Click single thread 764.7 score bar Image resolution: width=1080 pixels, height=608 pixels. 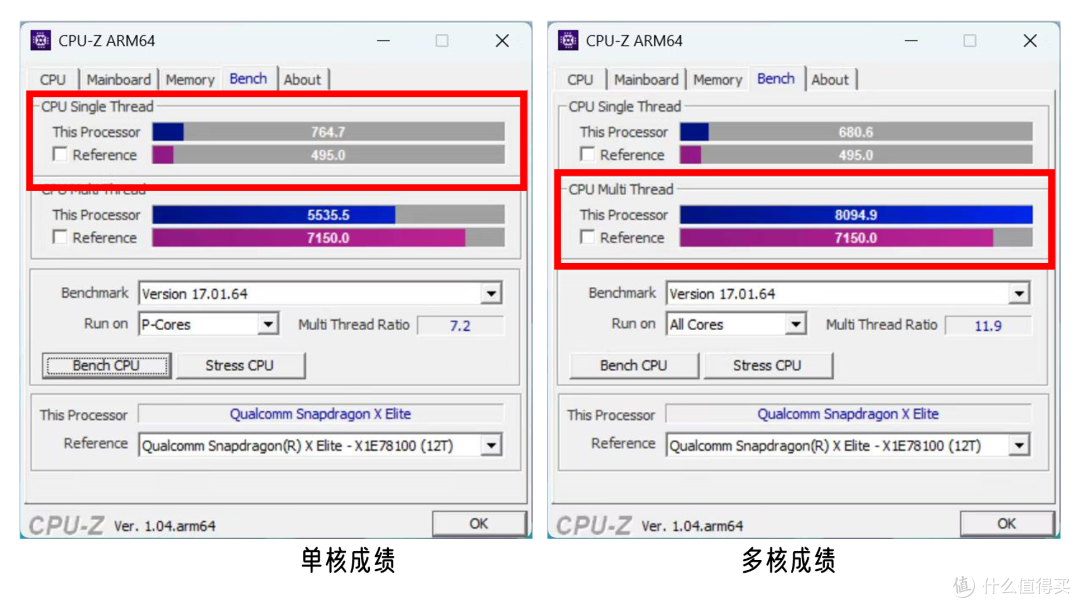pyautogui.click(x=329, y=132)
